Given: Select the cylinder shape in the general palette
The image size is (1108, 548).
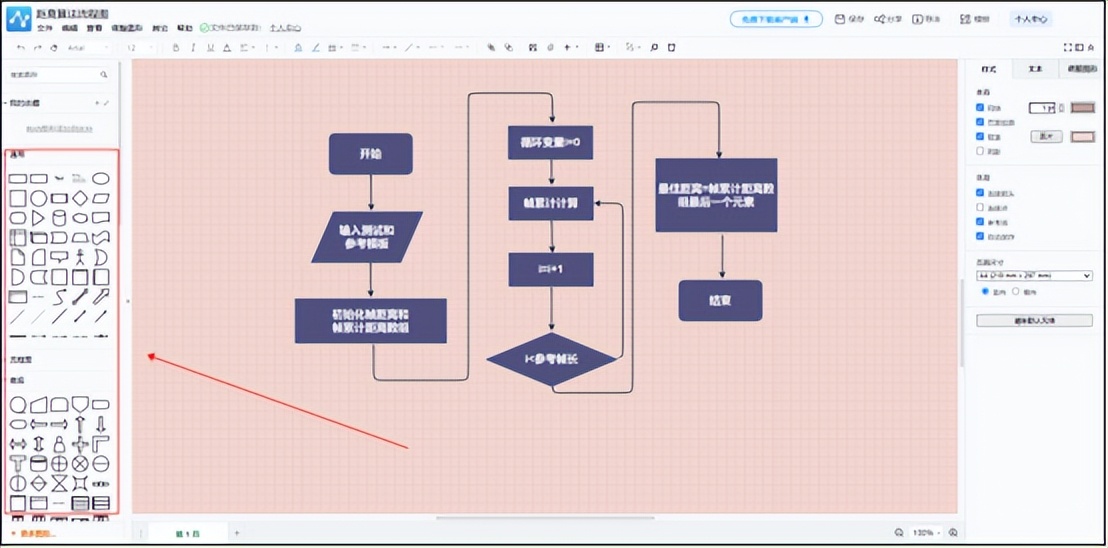Looking at the screenshot, I should point(59,218).
